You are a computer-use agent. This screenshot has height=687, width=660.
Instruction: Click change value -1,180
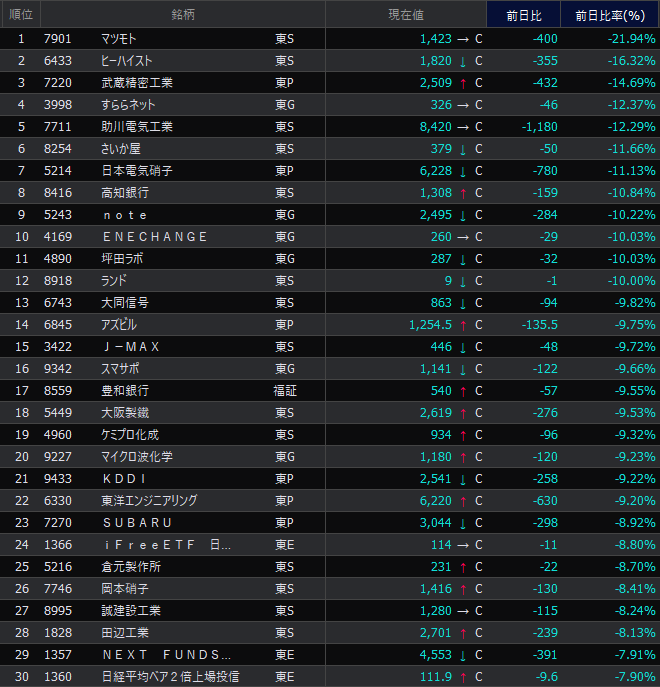click(x=539, y=127)
